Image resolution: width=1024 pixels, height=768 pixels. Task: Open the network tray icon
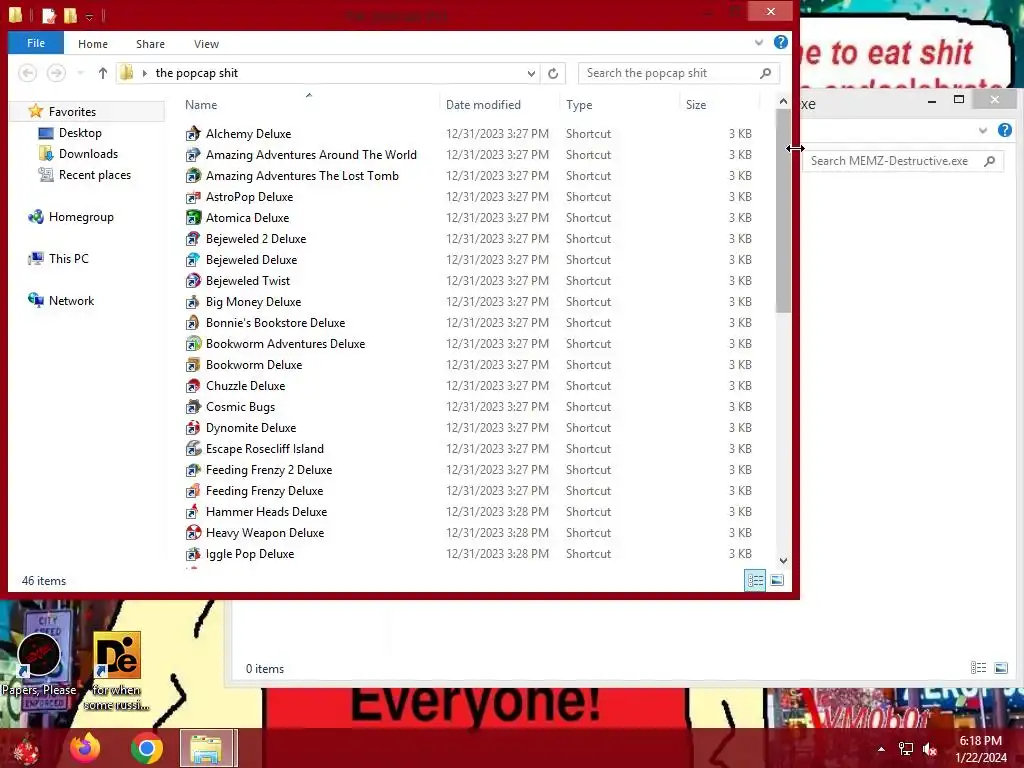pos(906,749)
